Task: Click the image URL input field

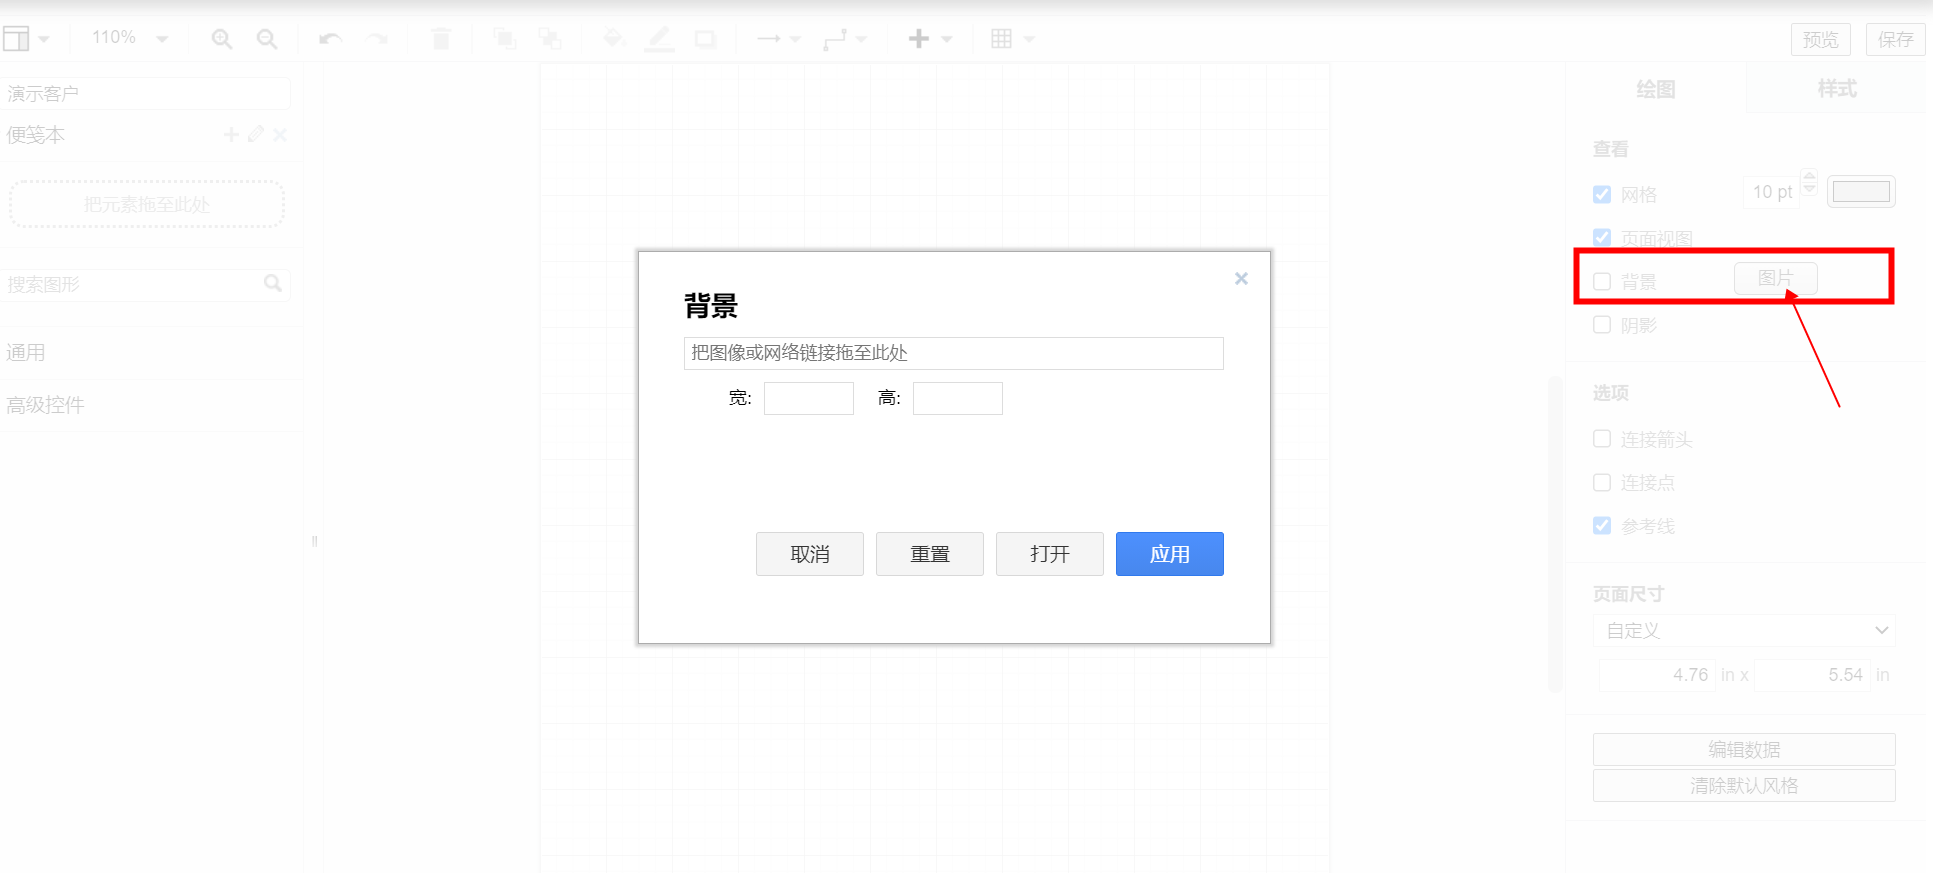Action: pyautogui.click(x=953, y=353)
